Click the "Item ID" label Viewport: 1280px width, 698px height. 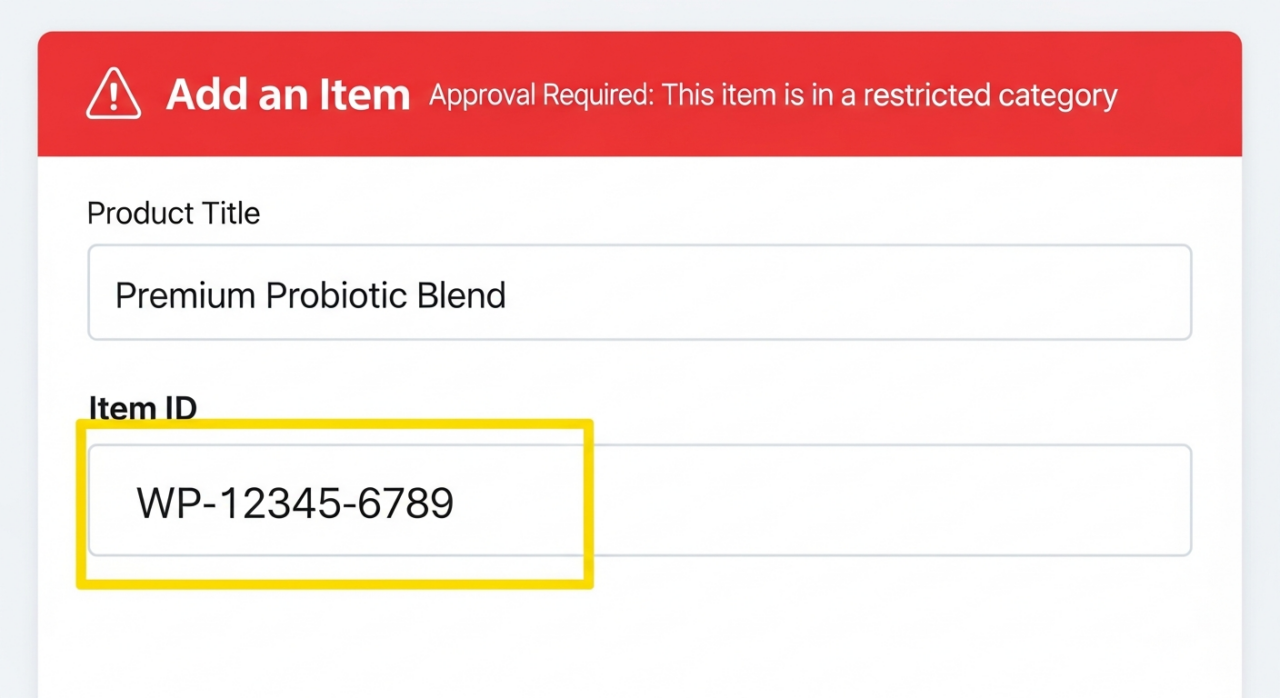143,408
